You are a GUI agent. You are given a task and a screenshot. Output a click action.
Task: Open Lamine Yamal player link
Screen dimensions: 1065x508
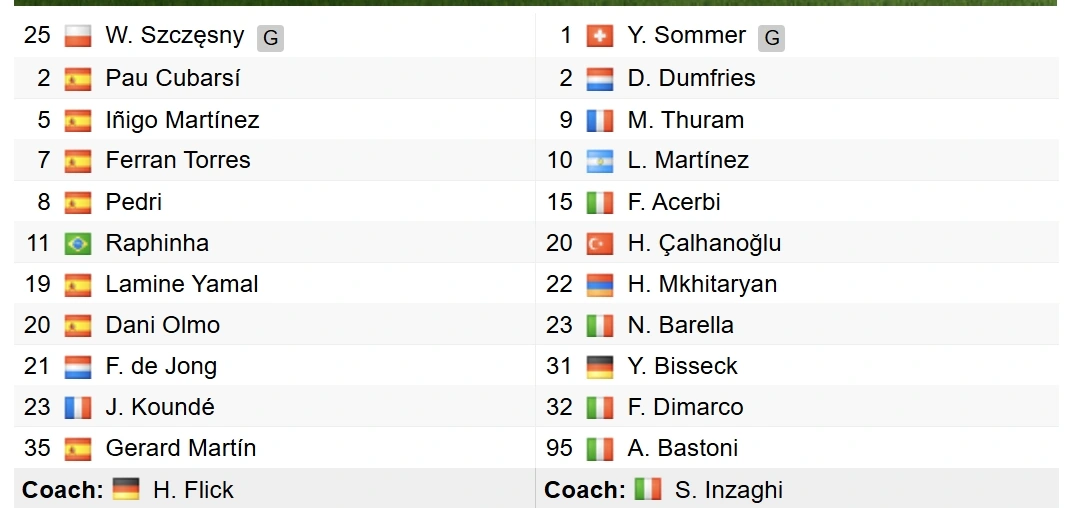coord(182,284)
